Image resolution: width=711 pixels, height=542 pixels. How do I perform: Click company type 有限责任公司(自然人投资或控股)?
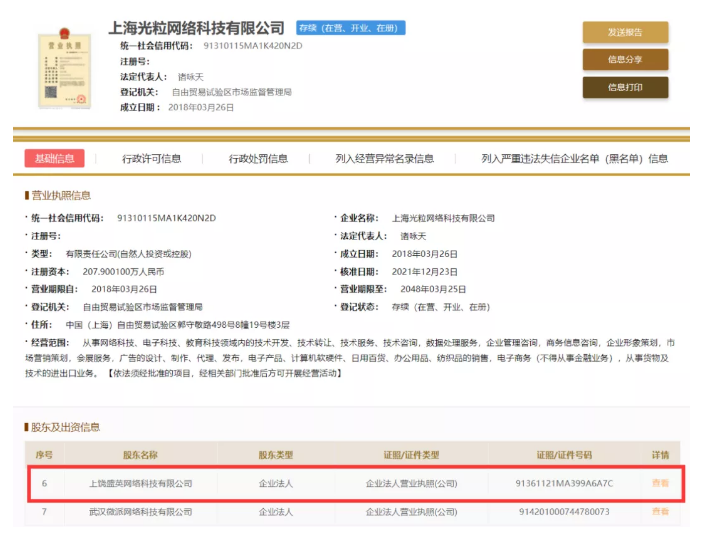pyautogui.click(x=129, y=254)
